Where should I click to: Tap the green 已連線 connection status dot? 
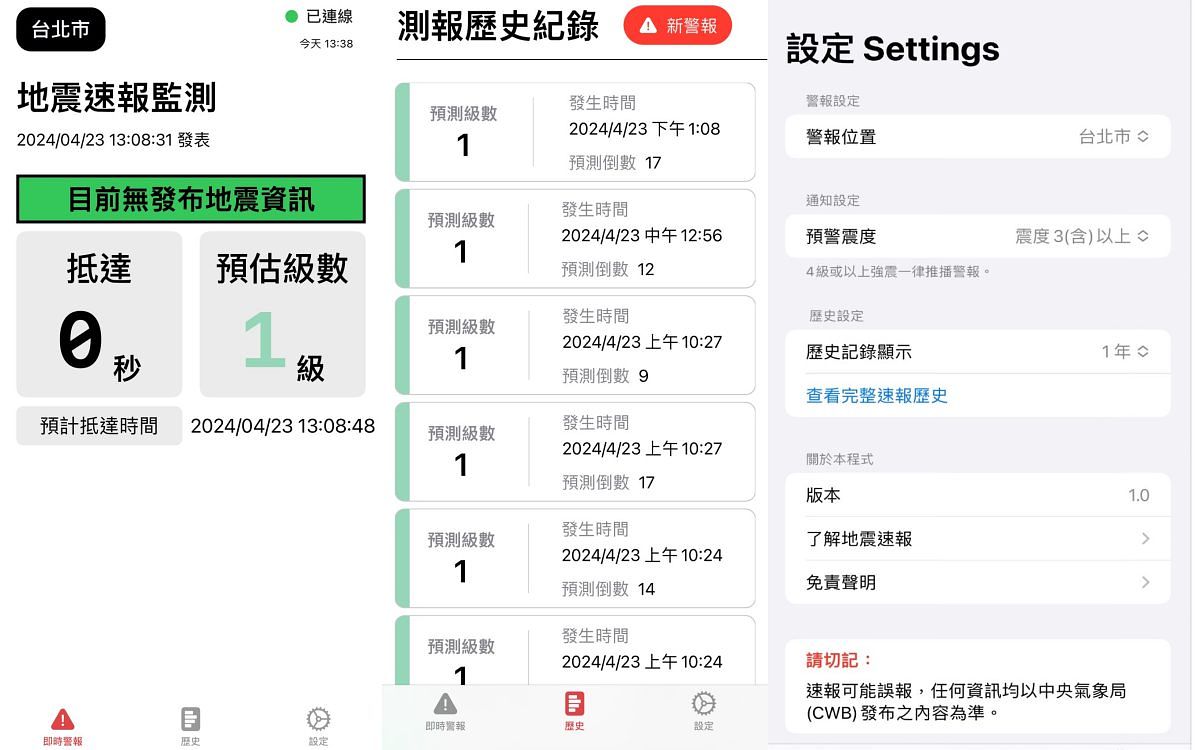pyautogui.click(x=292, y=16)
